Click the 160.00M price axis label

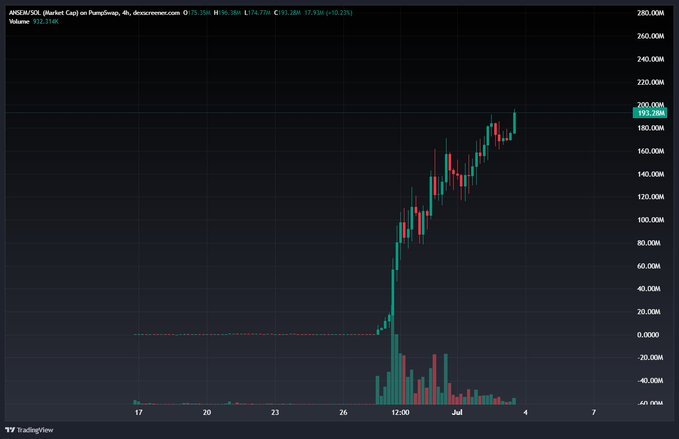click(650, 151)
